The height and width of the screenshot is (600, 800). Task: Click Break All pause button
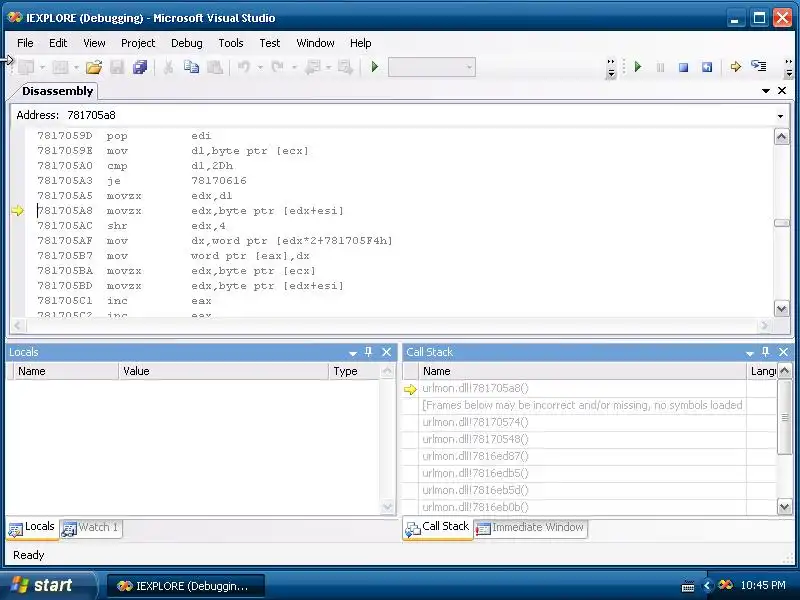click(660, 67)
